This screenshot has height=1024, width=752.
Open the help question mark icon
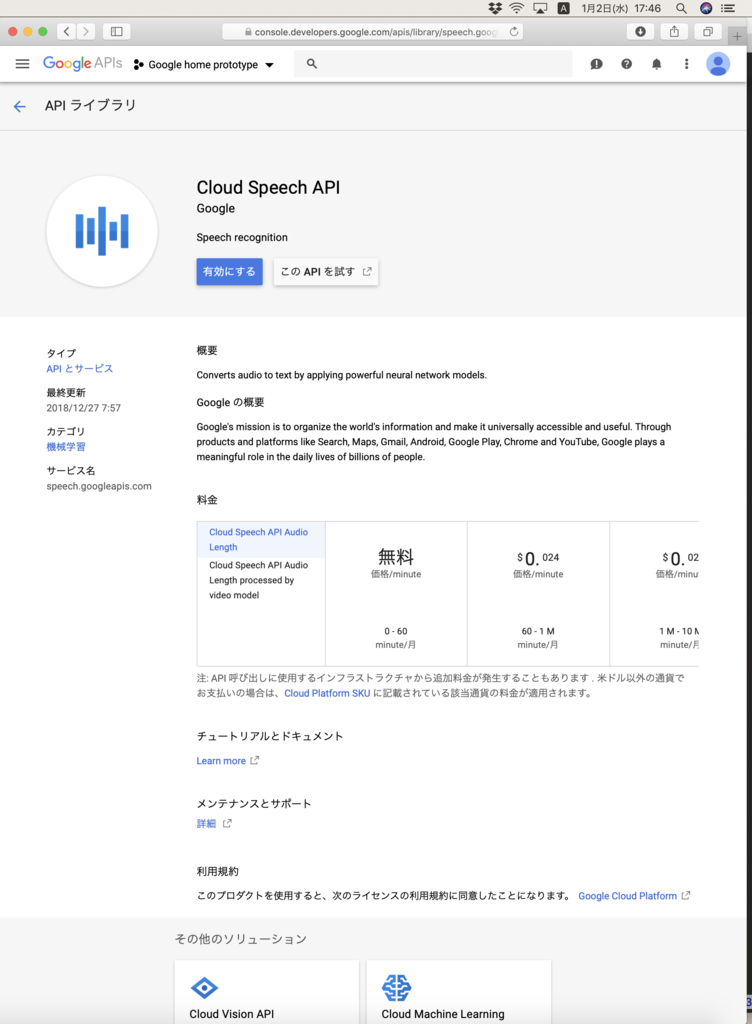(x=626, y=64)
